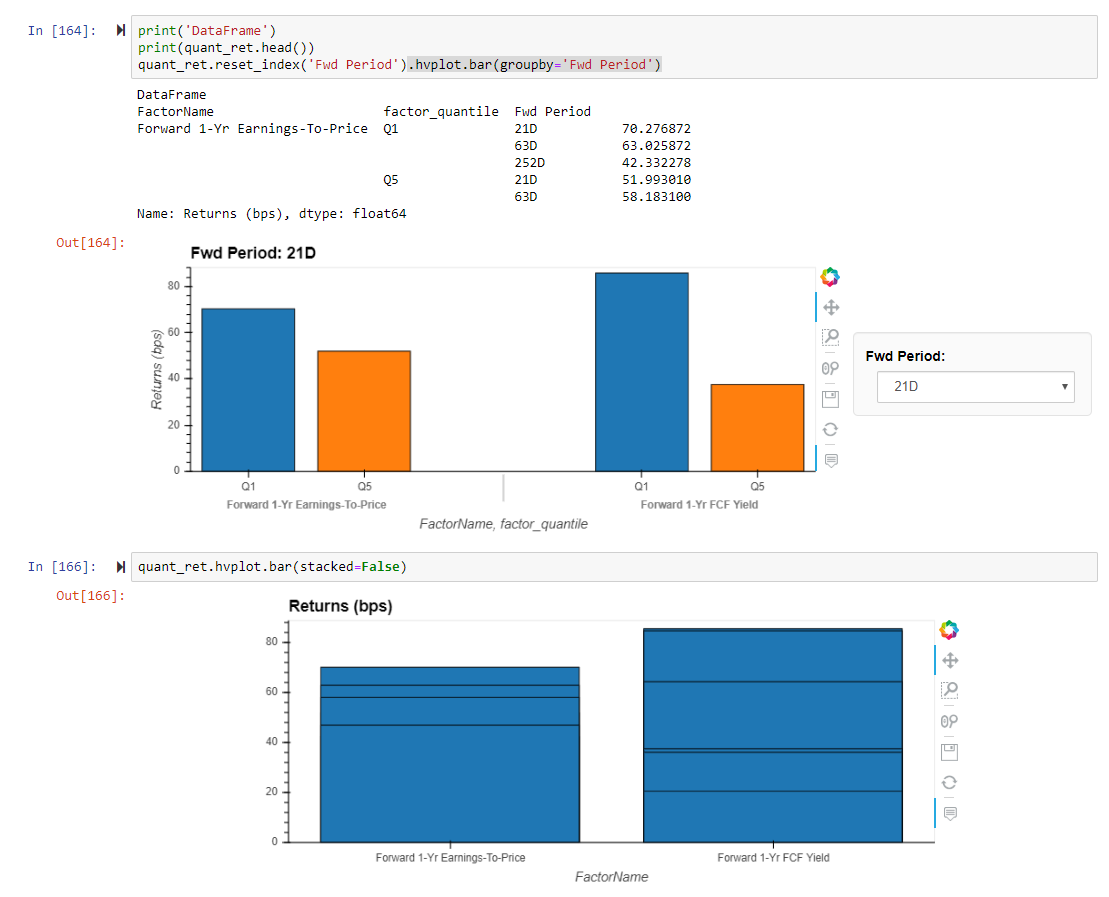
Task: Click the value 51.993010 in the printed output
Action: [656, 180]
